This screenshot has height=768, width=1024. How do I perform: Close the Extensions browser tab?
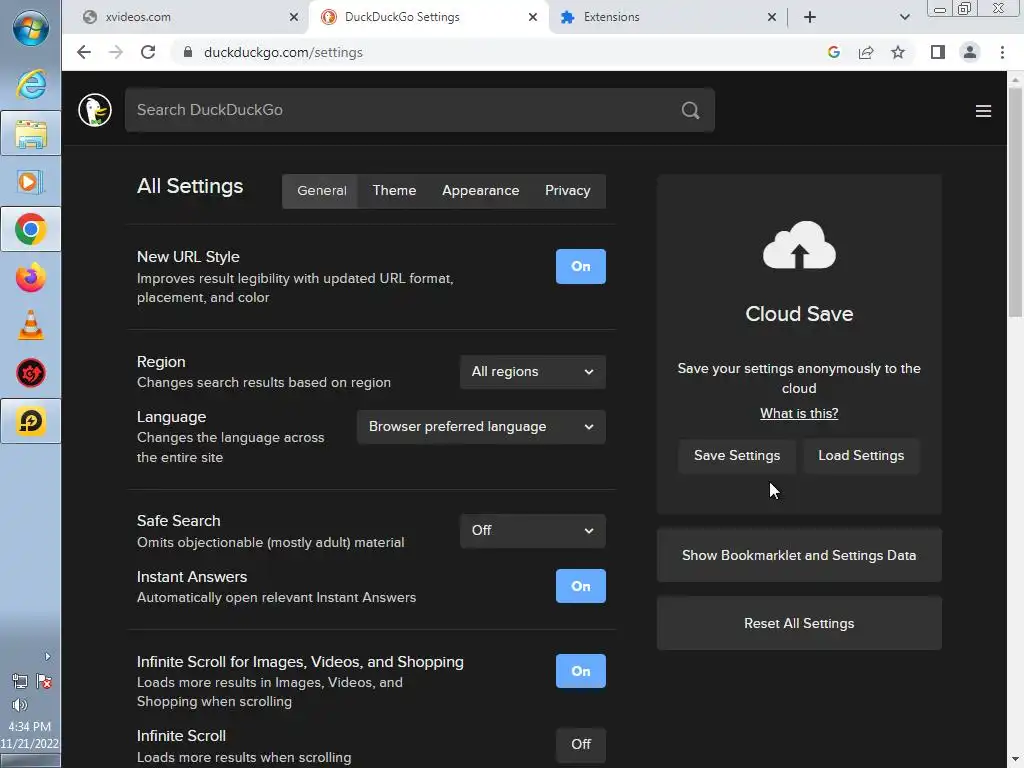click(772, 17)
